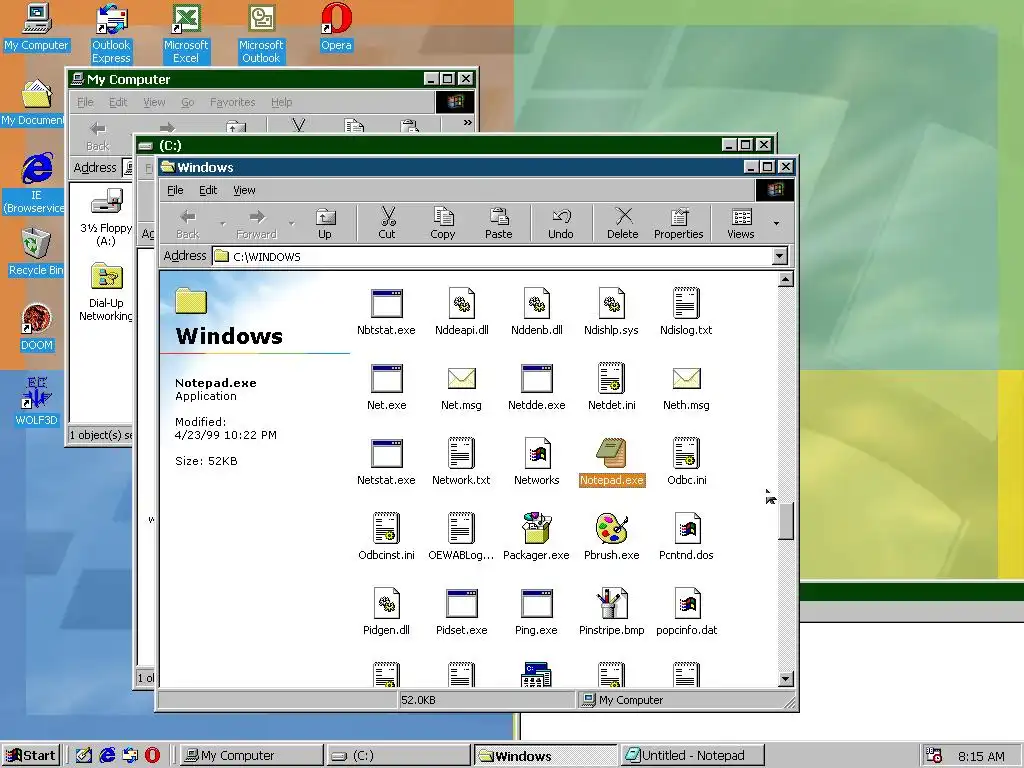The image size is (1024, 768).
Task: Click Opera quick launch icon in taskbar
Action: (x=152, y=756)
